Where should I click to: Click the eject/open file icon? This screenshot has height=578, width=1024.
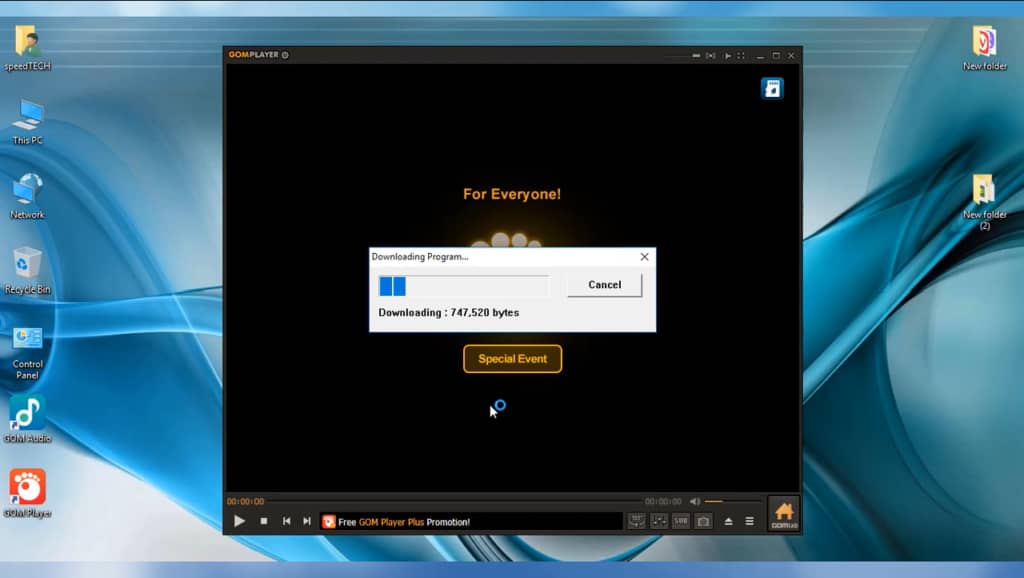(728, 521)
